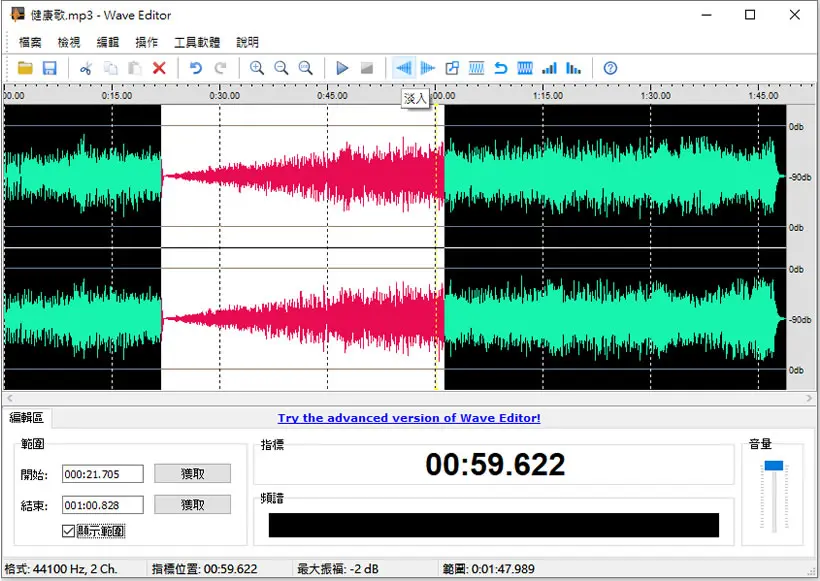Open the help question mark icon

click(610, 68)
